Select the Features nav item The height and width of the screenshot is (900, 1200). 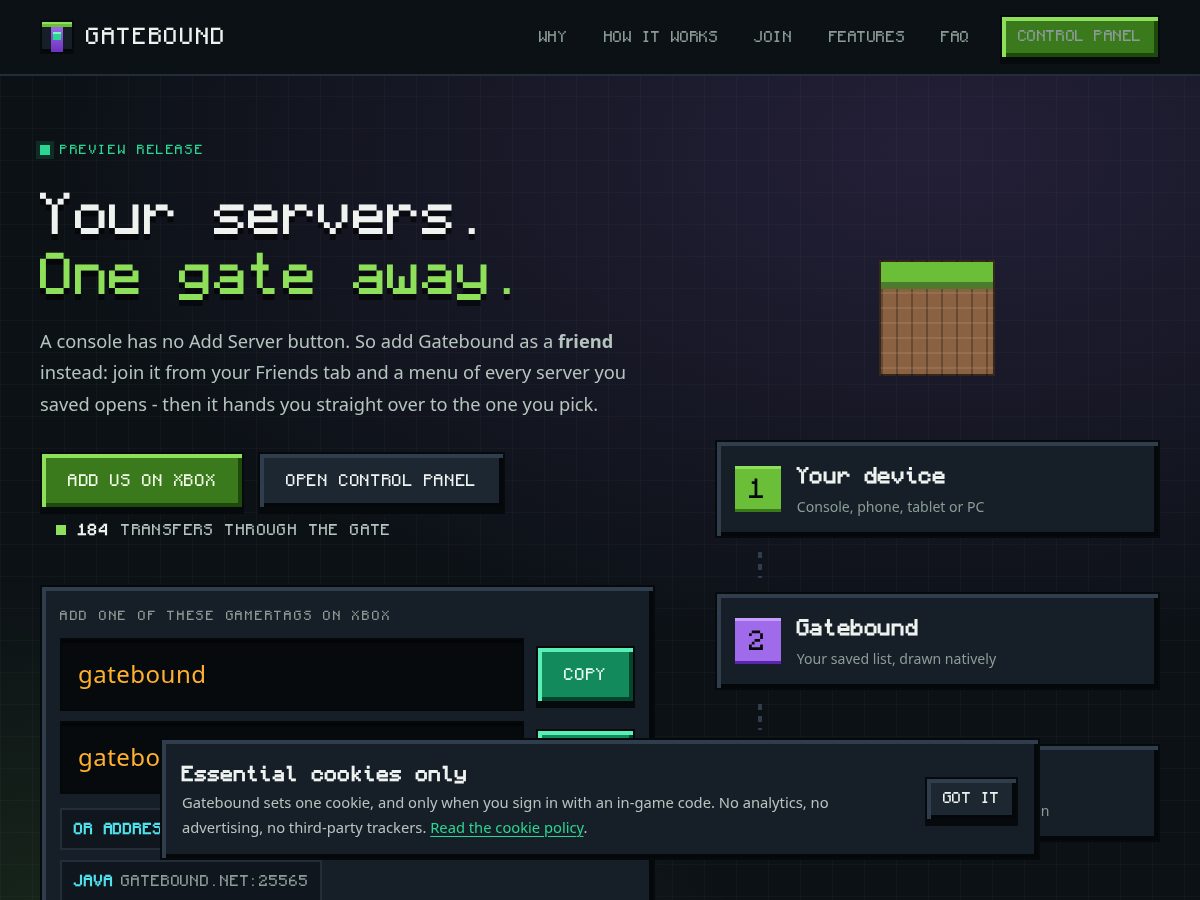click(866, 37)
